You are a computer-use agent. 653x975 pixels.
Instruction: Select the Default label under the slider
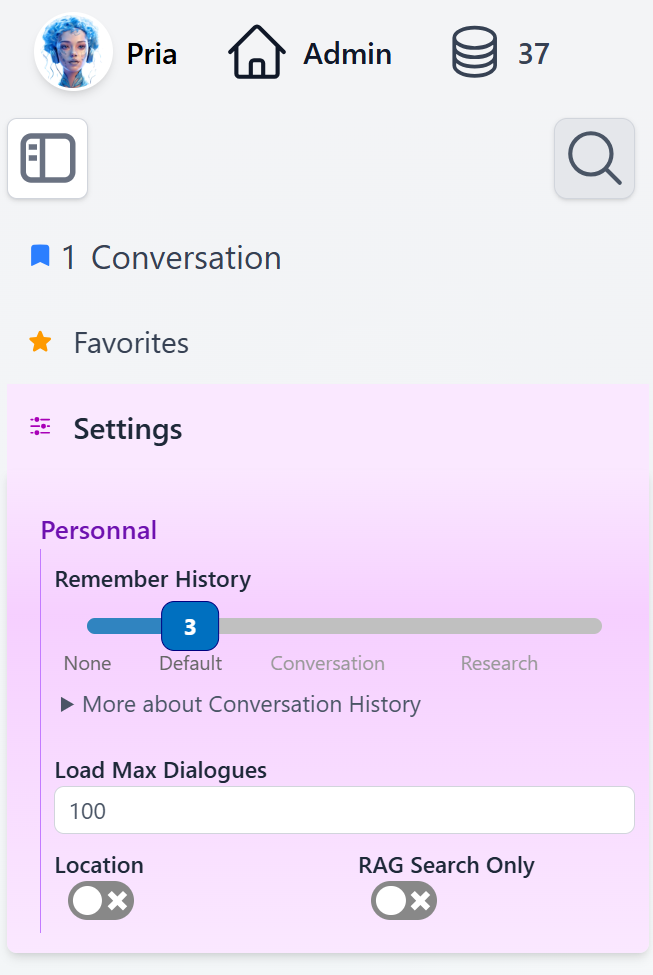[190, 663]
